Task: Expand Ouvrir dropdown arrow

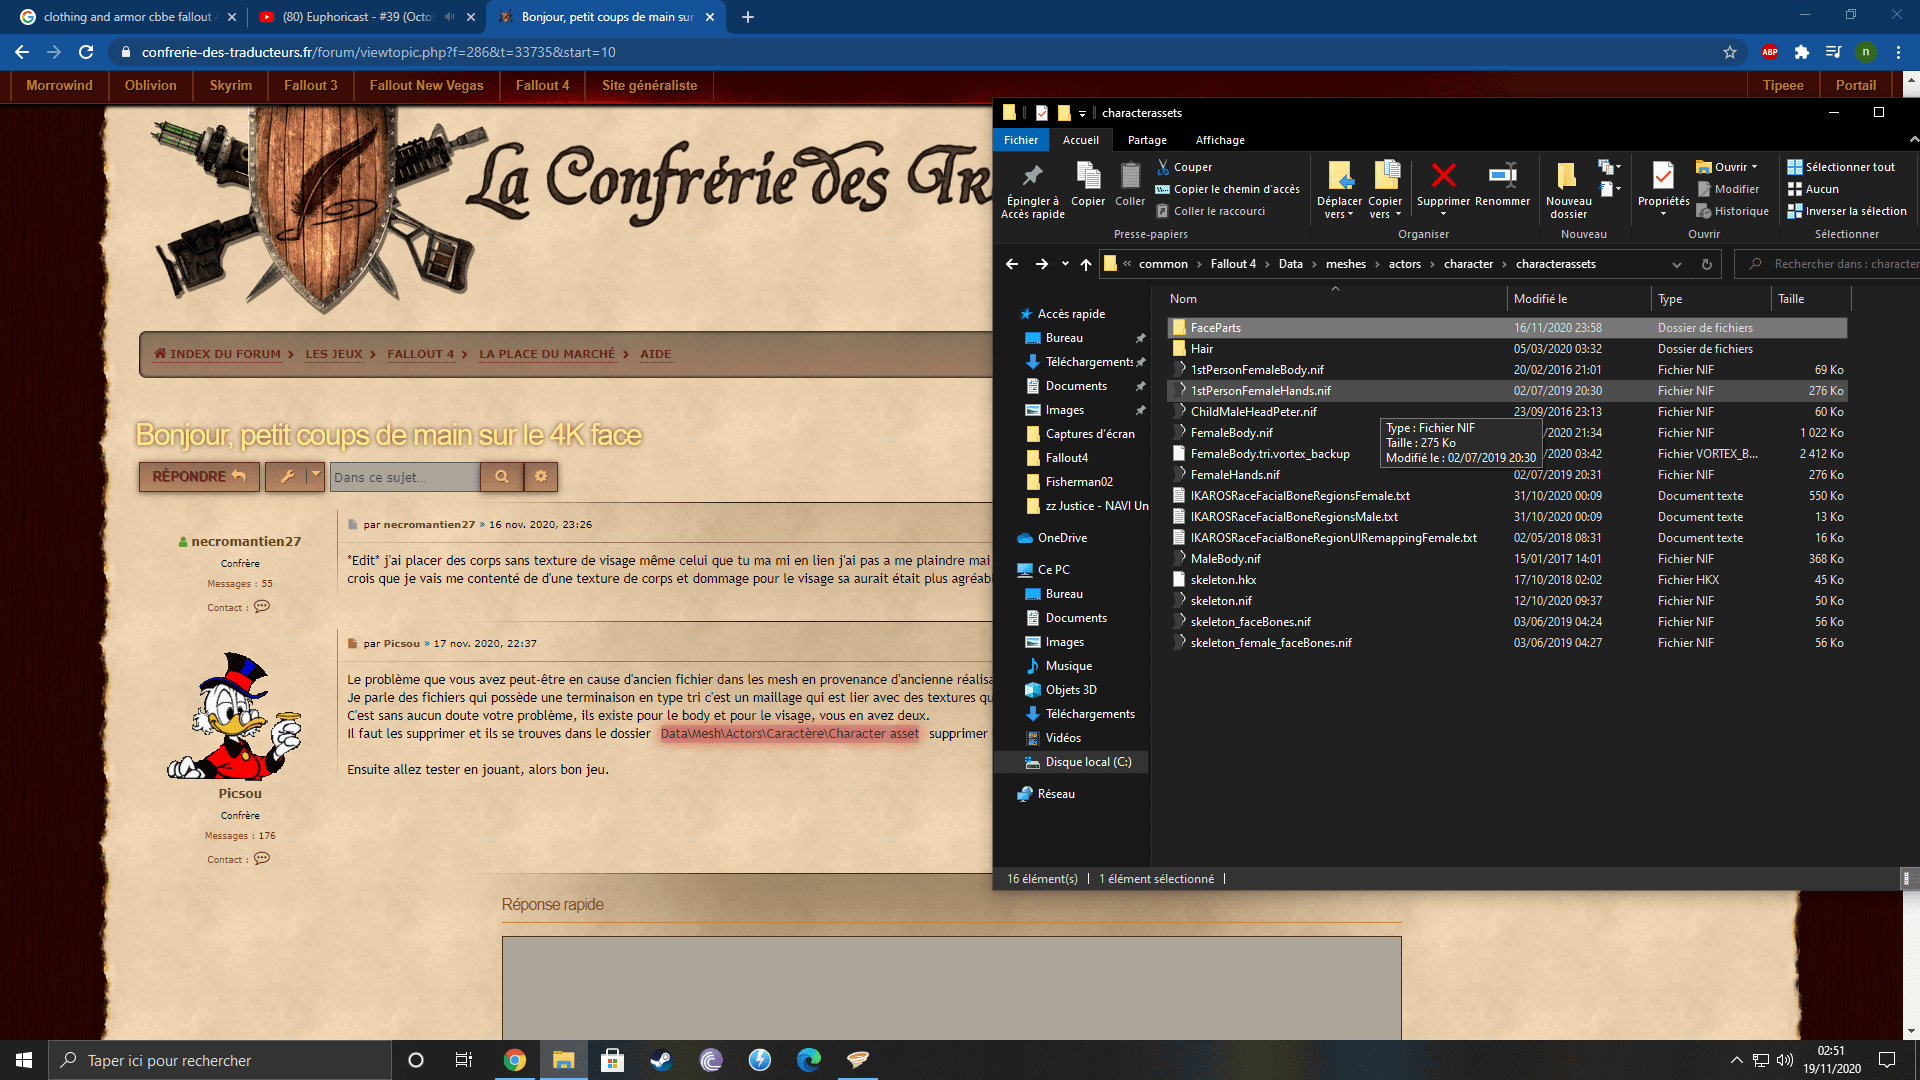Action: pyautogui.click(x=1755, y=167)
